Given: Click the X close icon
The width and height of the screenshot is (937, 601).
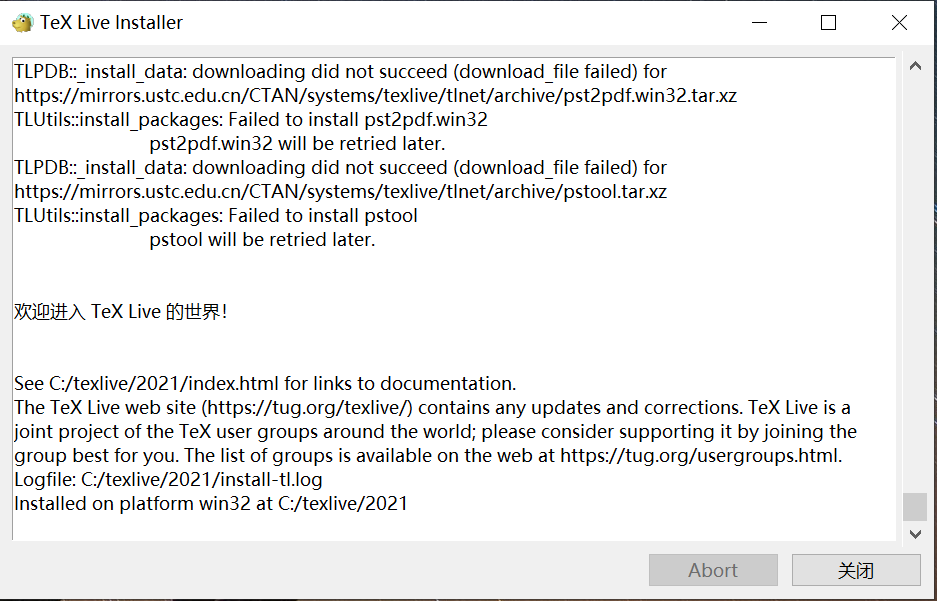Looking at the screenshot, I should point(898,22).
